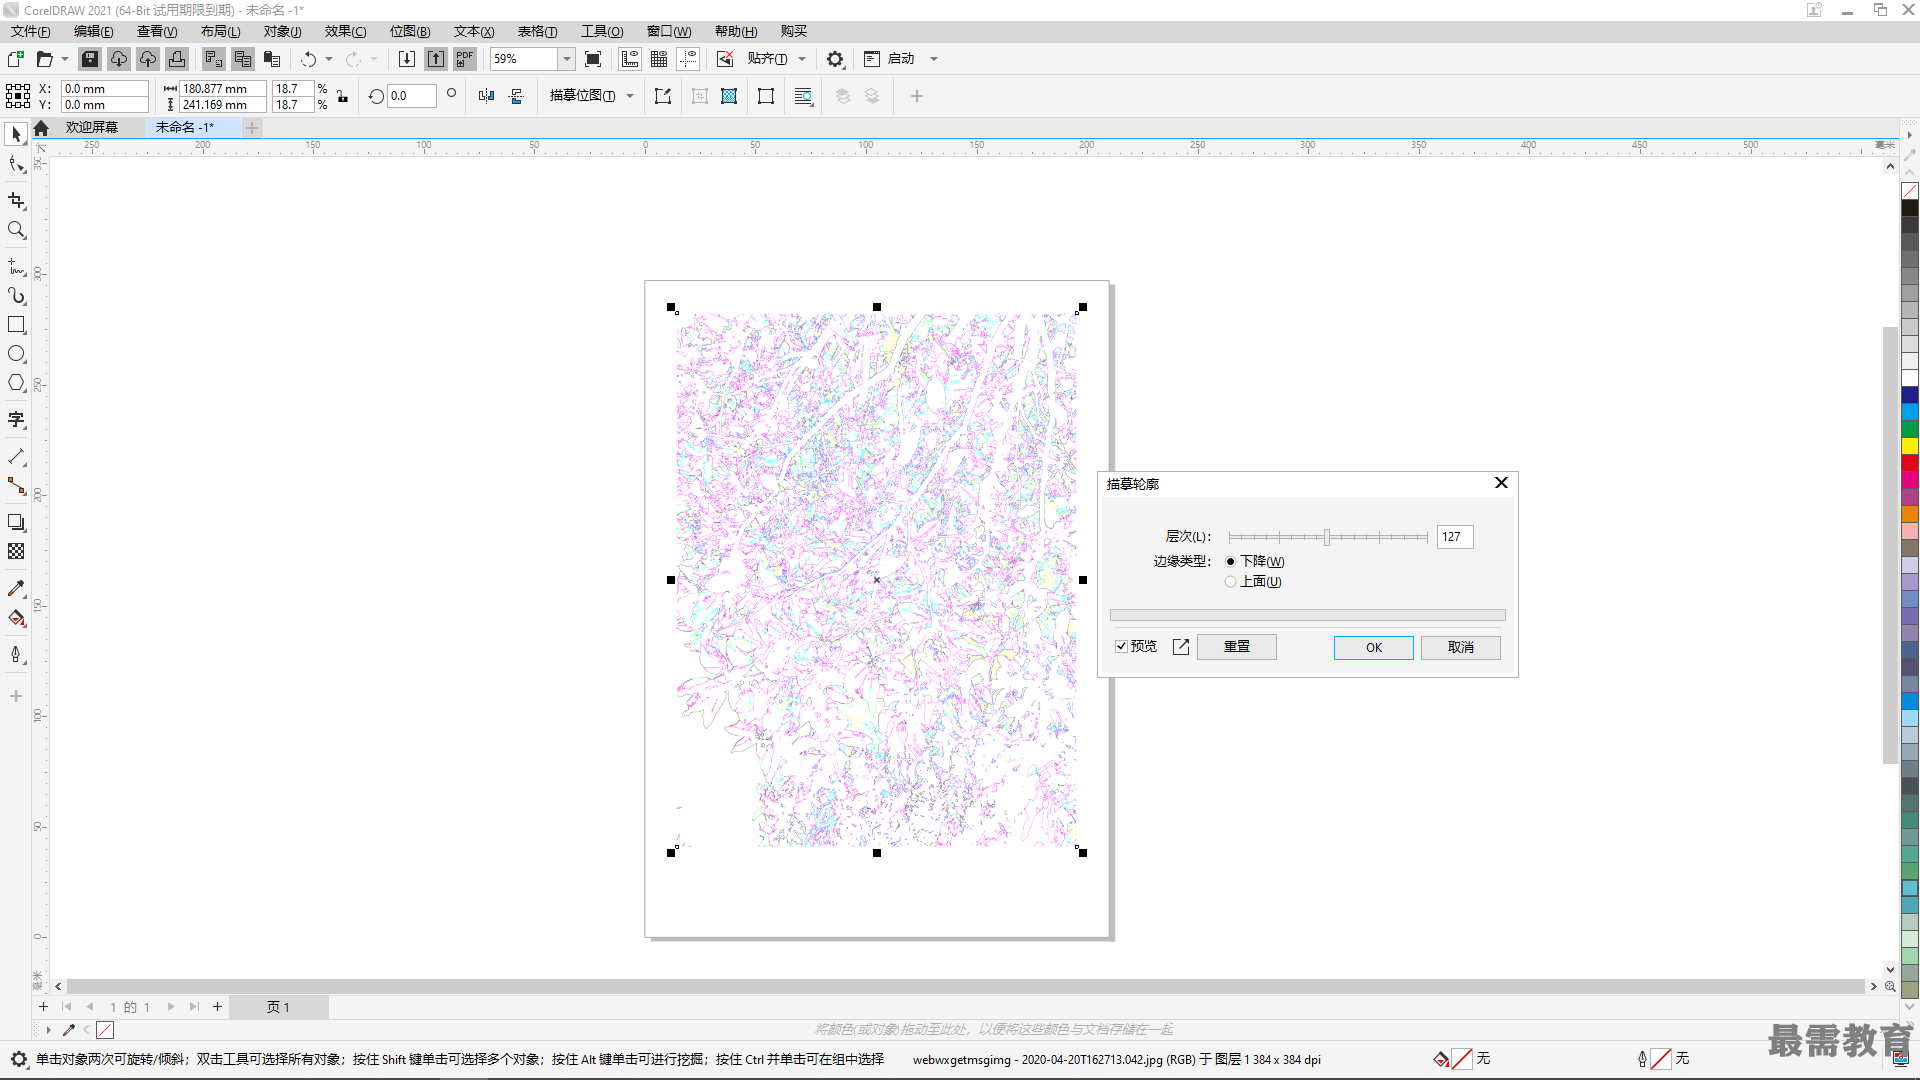Select the Parallel Dimension tool
Viewport: 1920px width, 1080px height.
coord(16,457)
